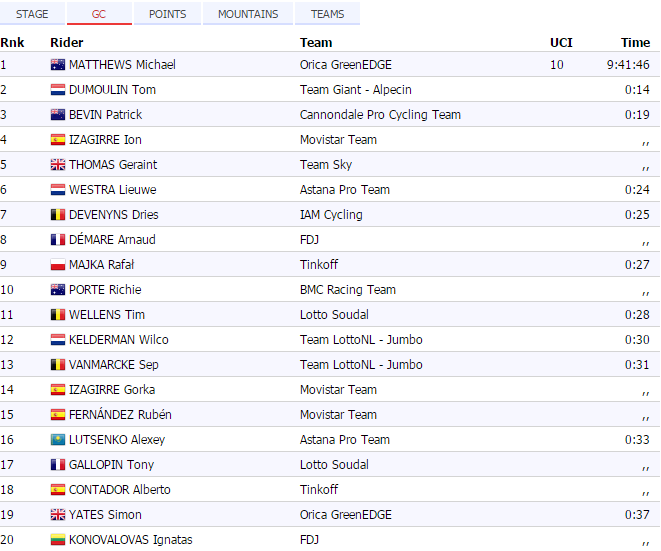
Task: Click the Australian flag beside MATTHEWS Michael
Action: [58, 65]
